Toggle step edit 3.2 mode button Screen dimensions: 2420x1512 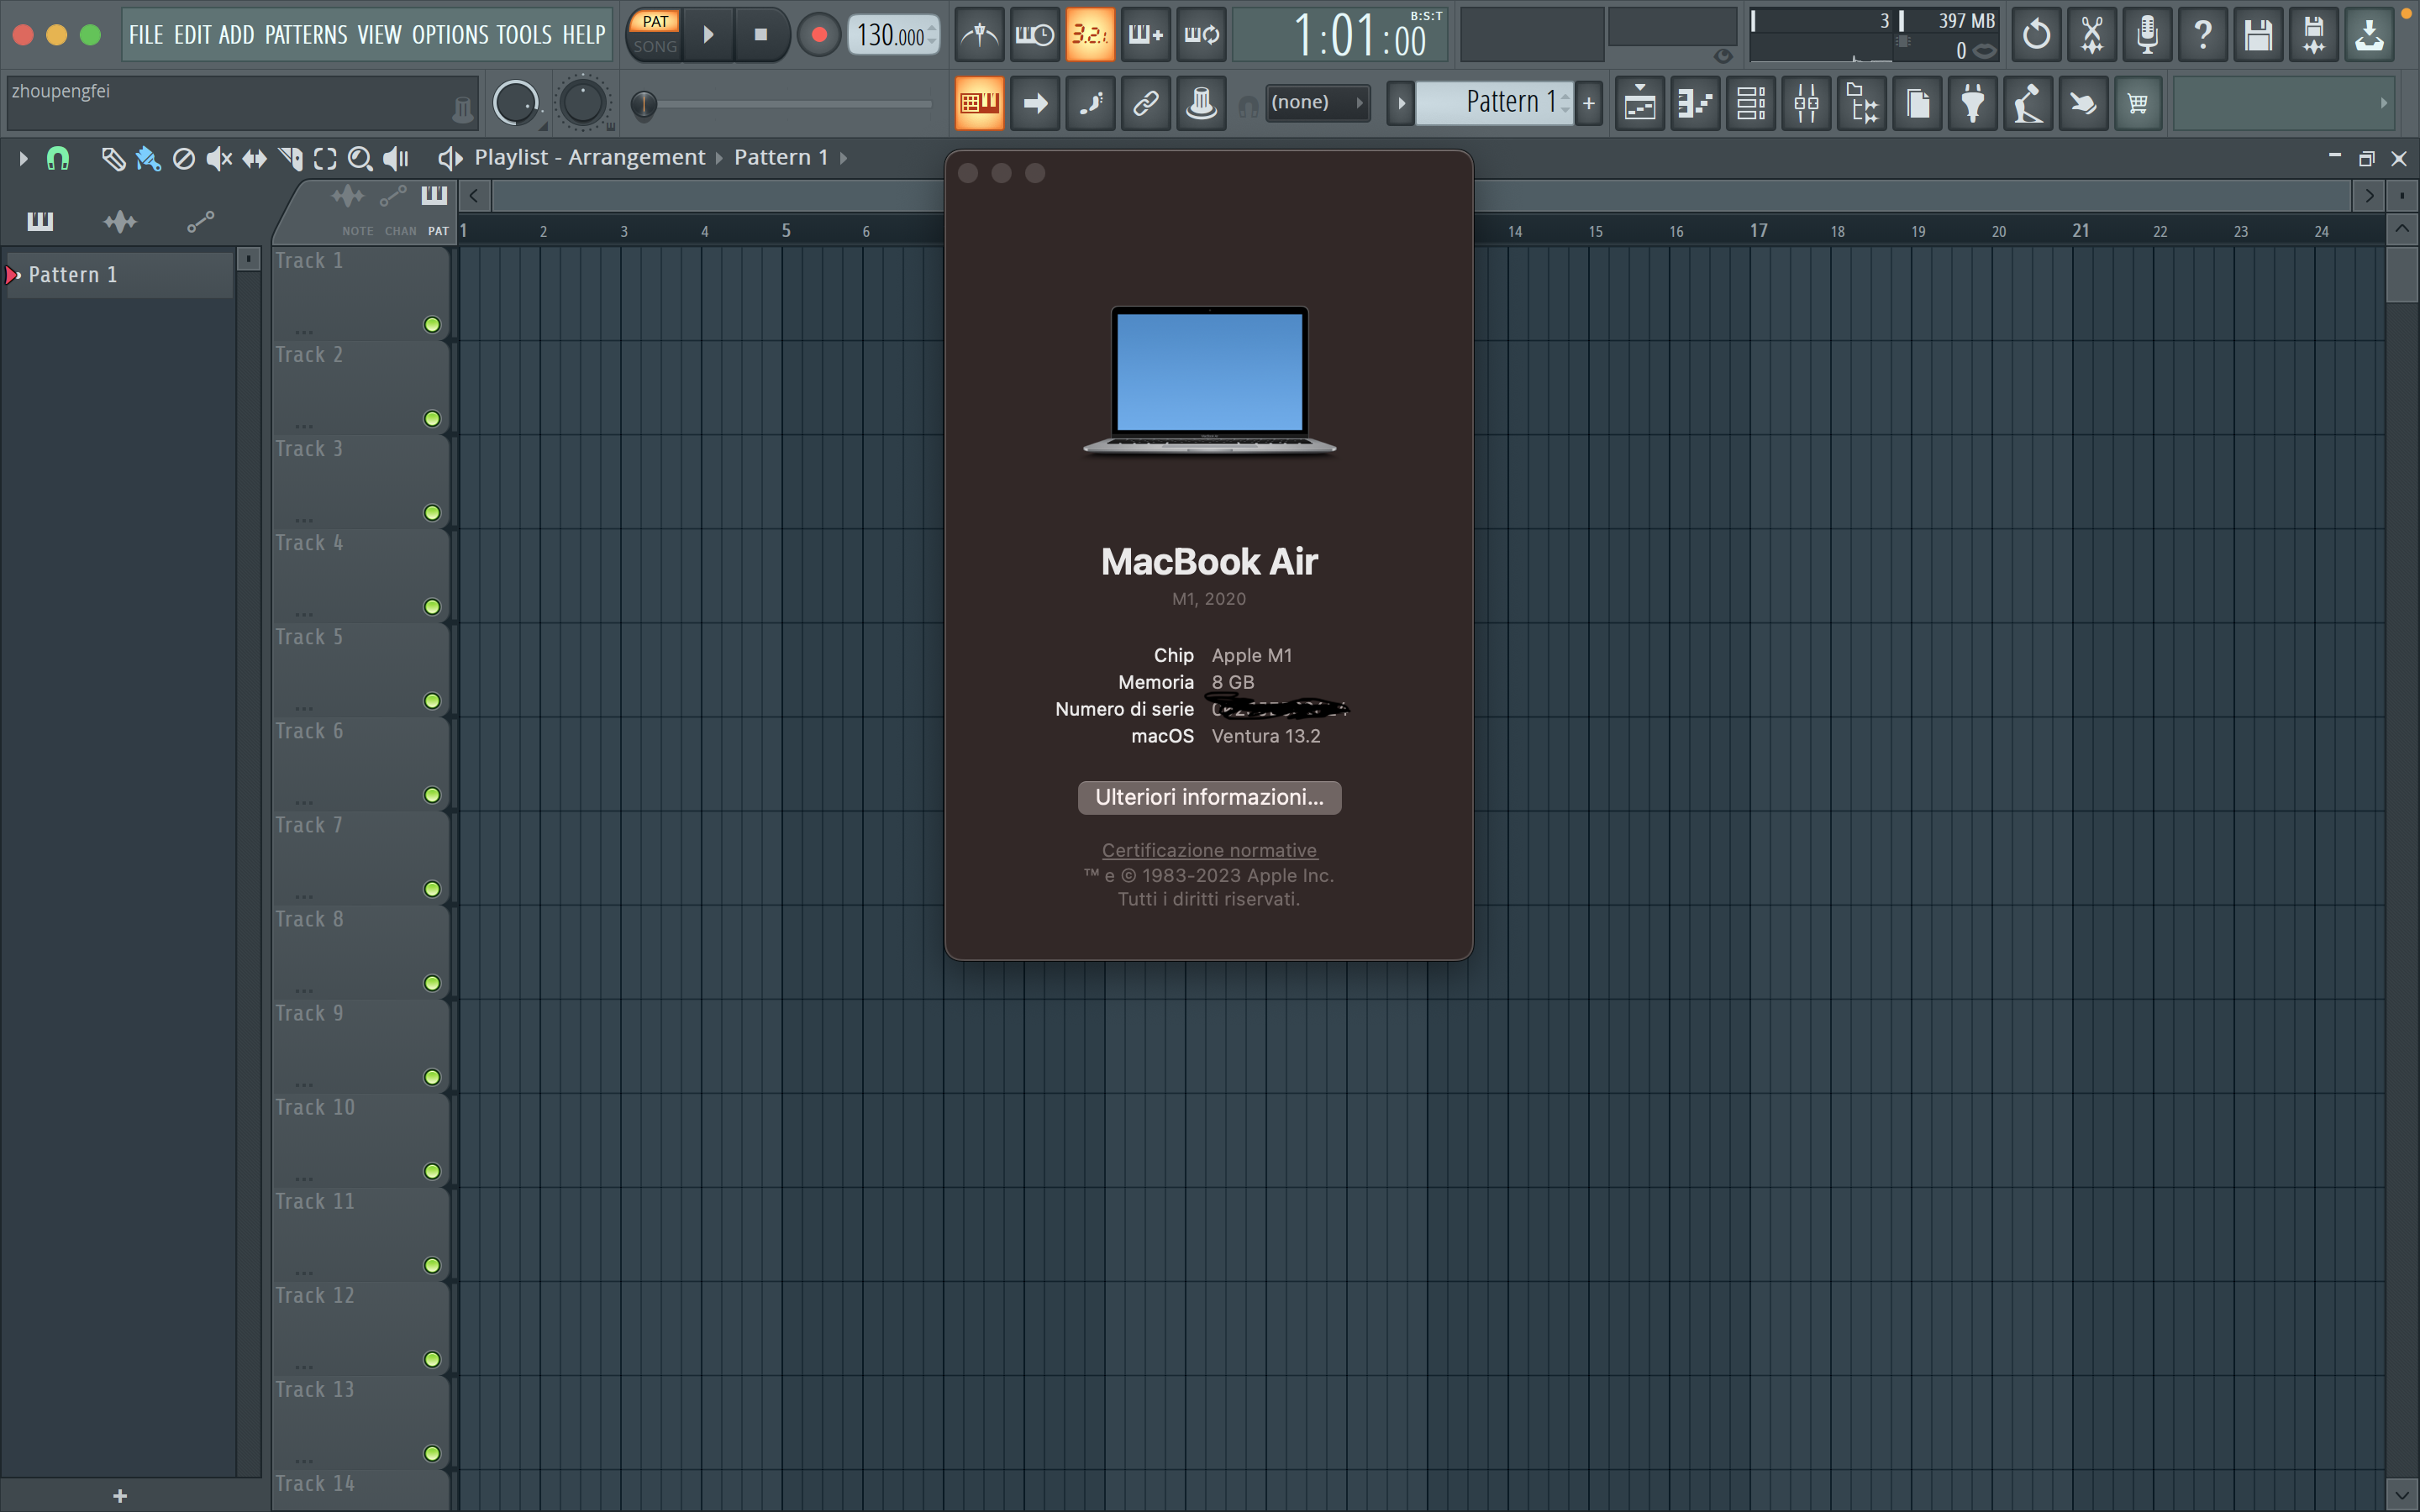(1090, 35)
